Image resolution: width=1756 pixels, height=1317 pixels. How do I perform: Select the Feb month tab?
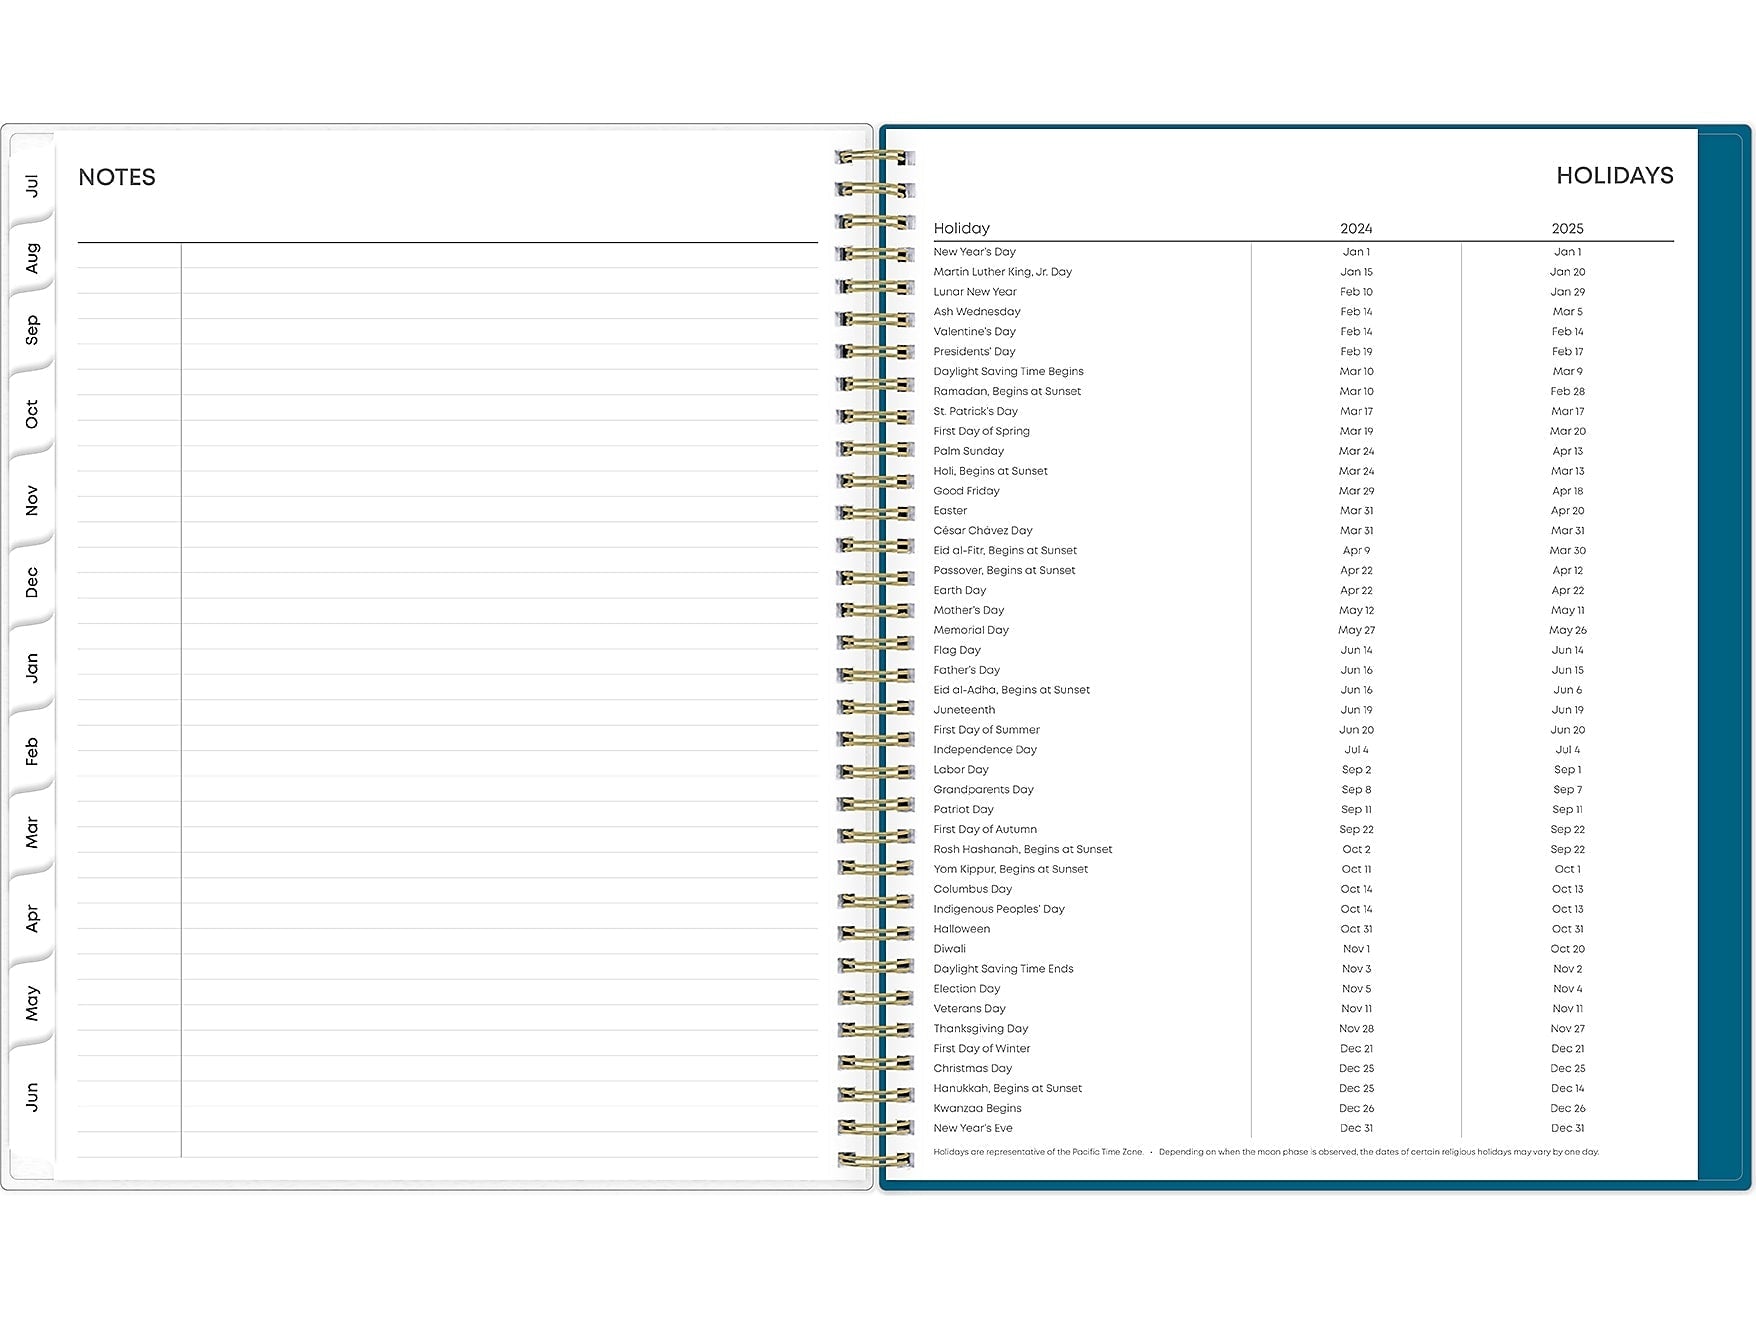(32, 751)
